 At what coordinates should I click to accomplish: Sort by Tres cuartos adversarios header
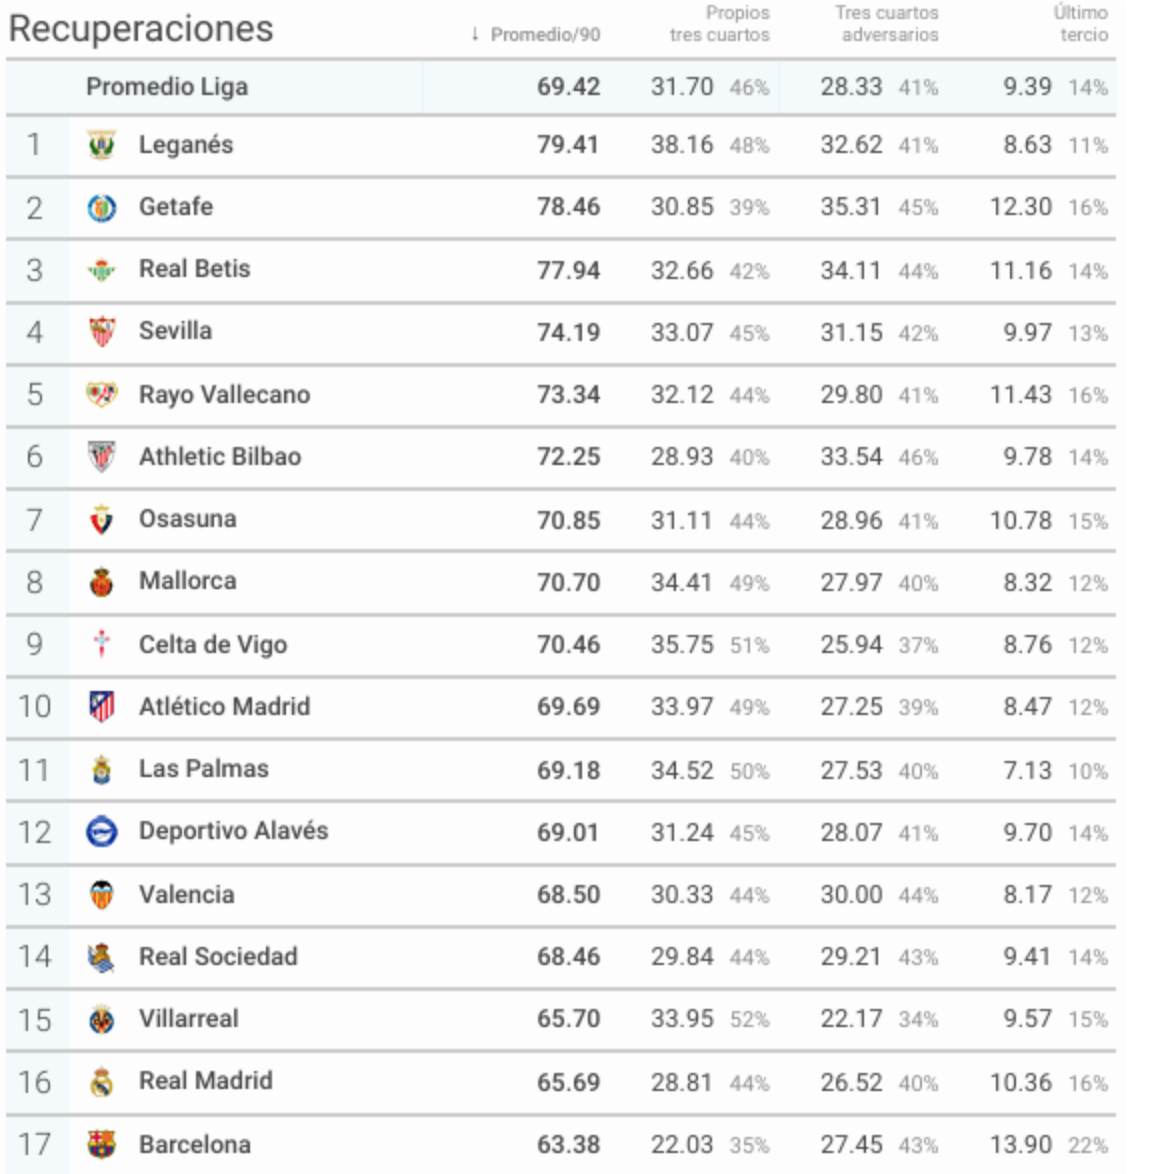[887, 24]
